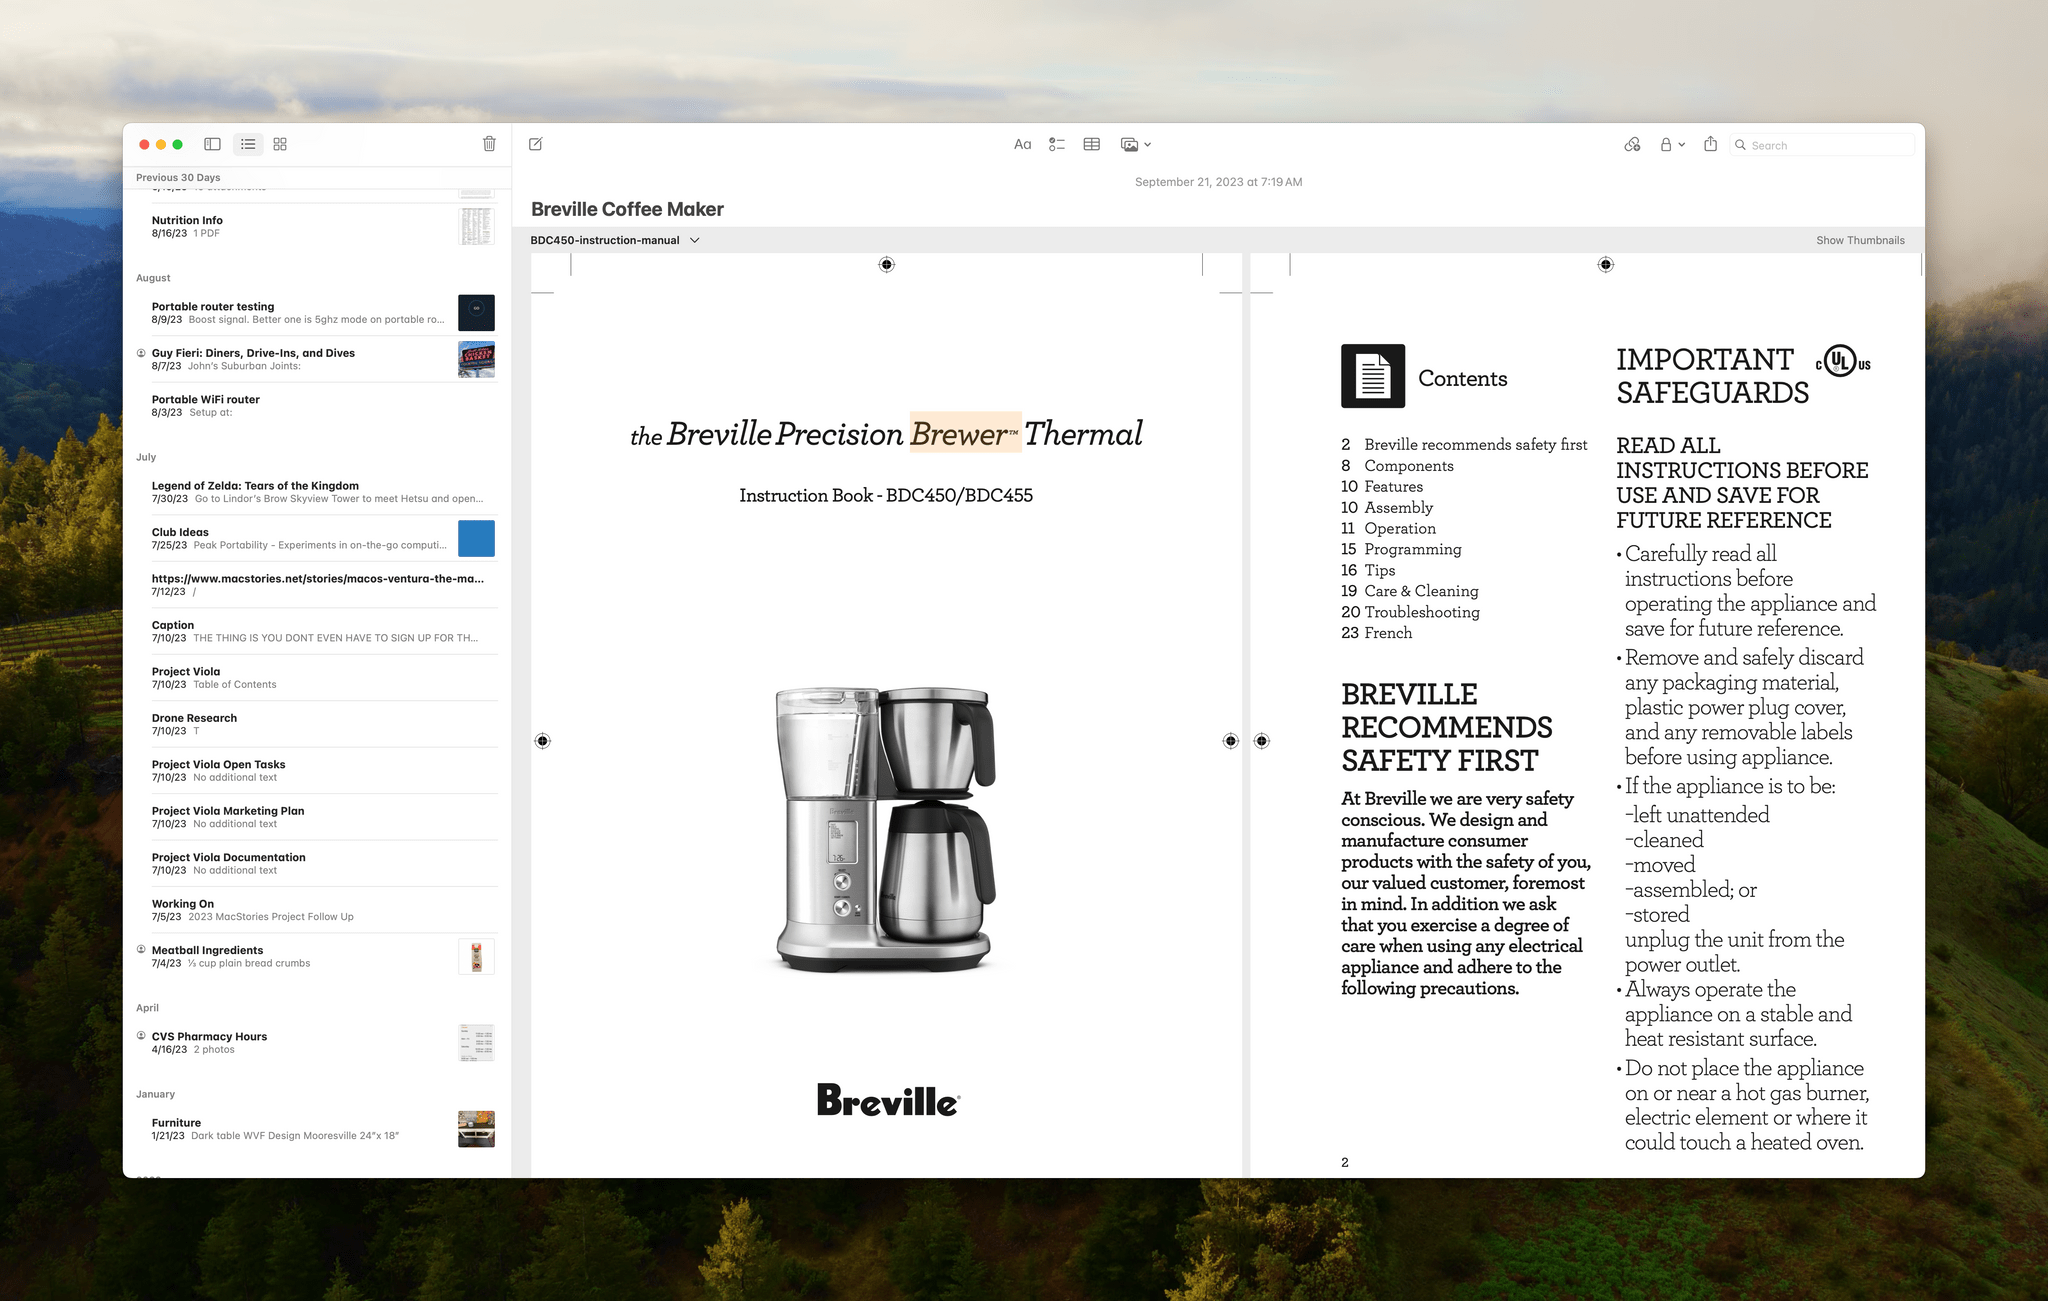
Task: Select the table insert icon
Action: (x=1091, y=145)
